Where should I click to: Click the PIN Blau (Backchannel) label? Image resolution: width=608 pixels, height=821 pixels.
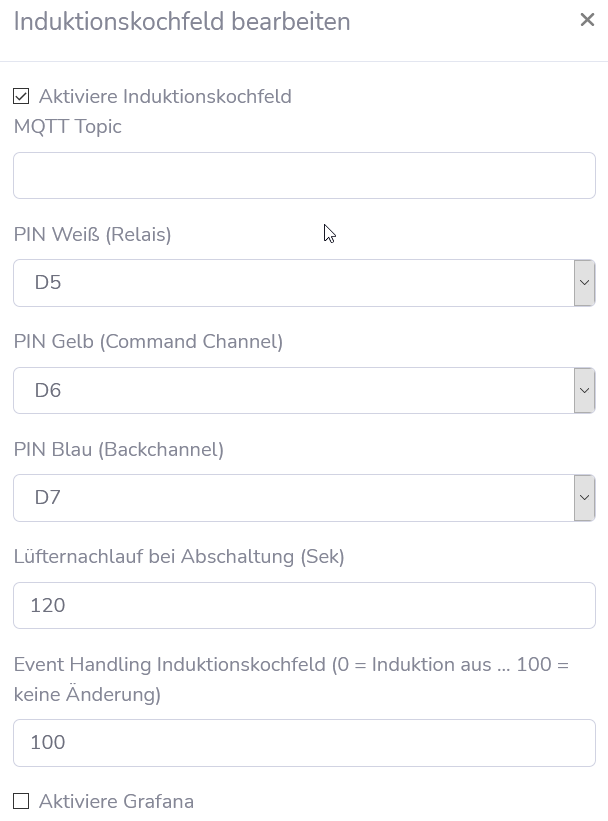coord(119,450)
